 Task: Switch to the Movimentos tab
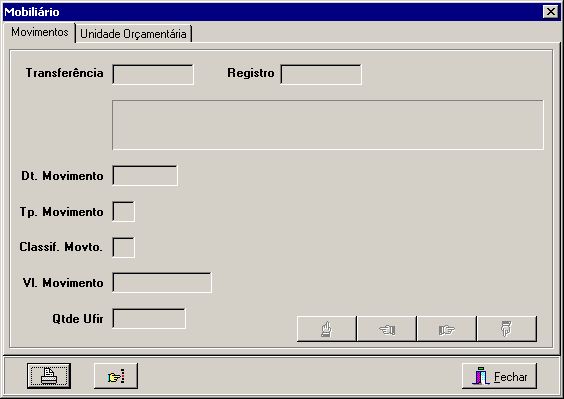pos(40,32)
